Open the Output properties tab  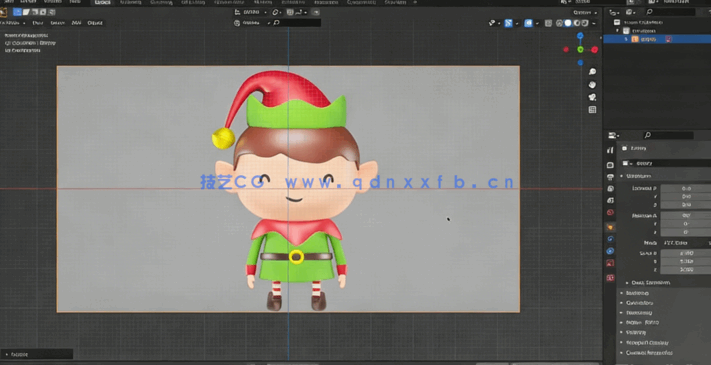(610, 177)
